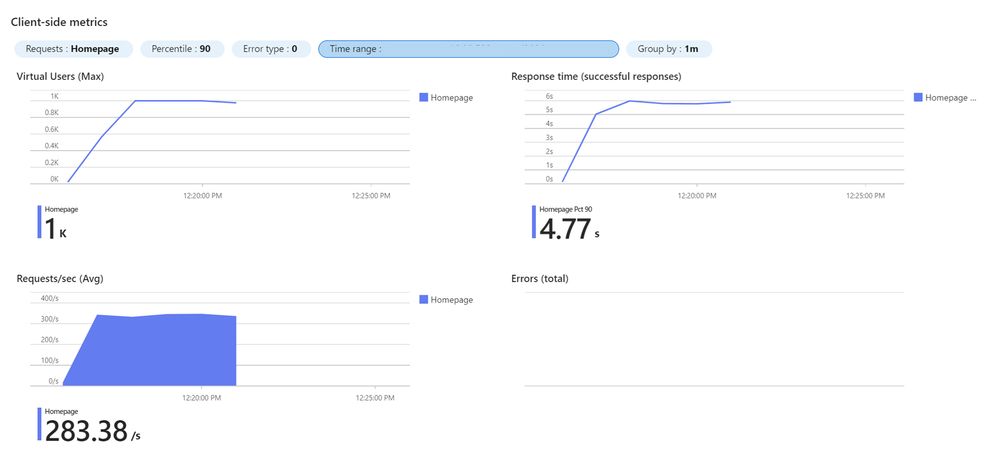The height and width of the screenshot is (462, 999).
Task: Change the Group by : 1m filter
Action: point(669,49)
